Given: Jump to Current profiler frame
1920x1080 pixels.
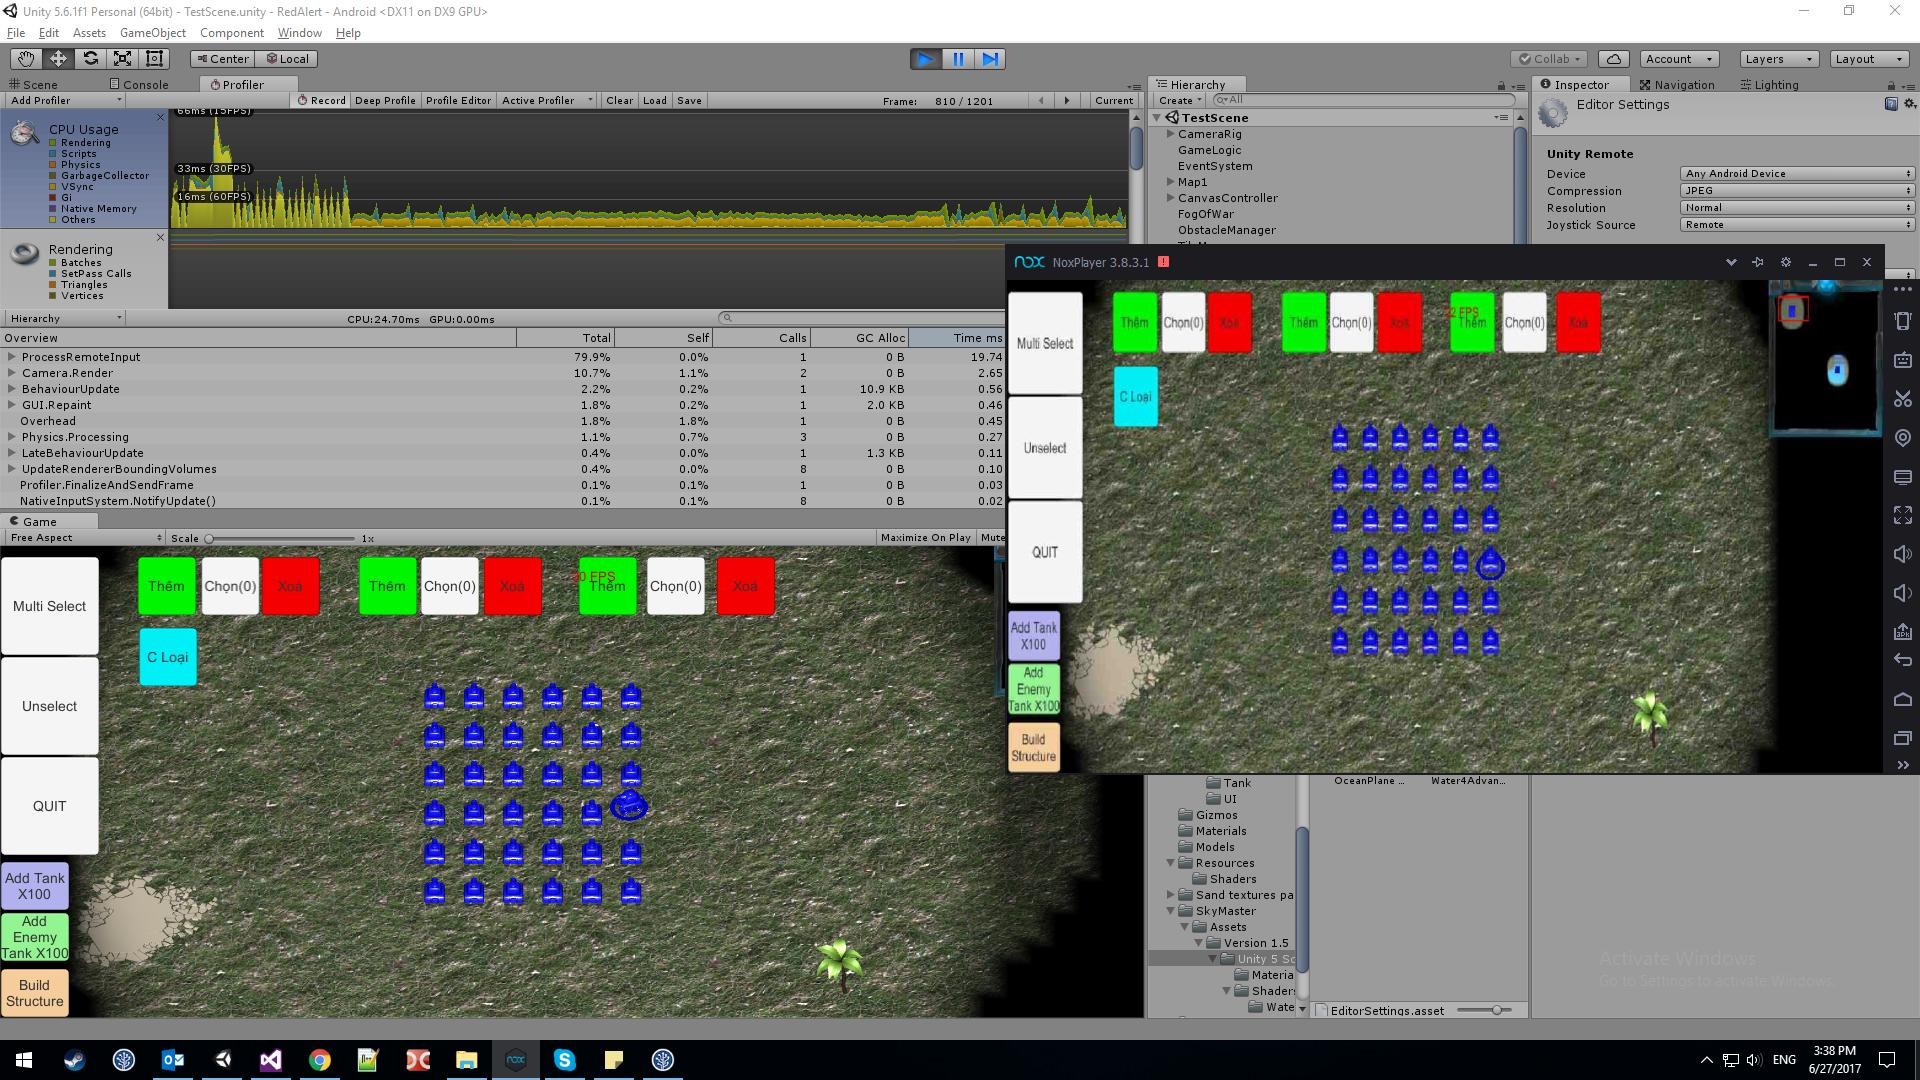Looking at the screenshot, I should 1113,101.
